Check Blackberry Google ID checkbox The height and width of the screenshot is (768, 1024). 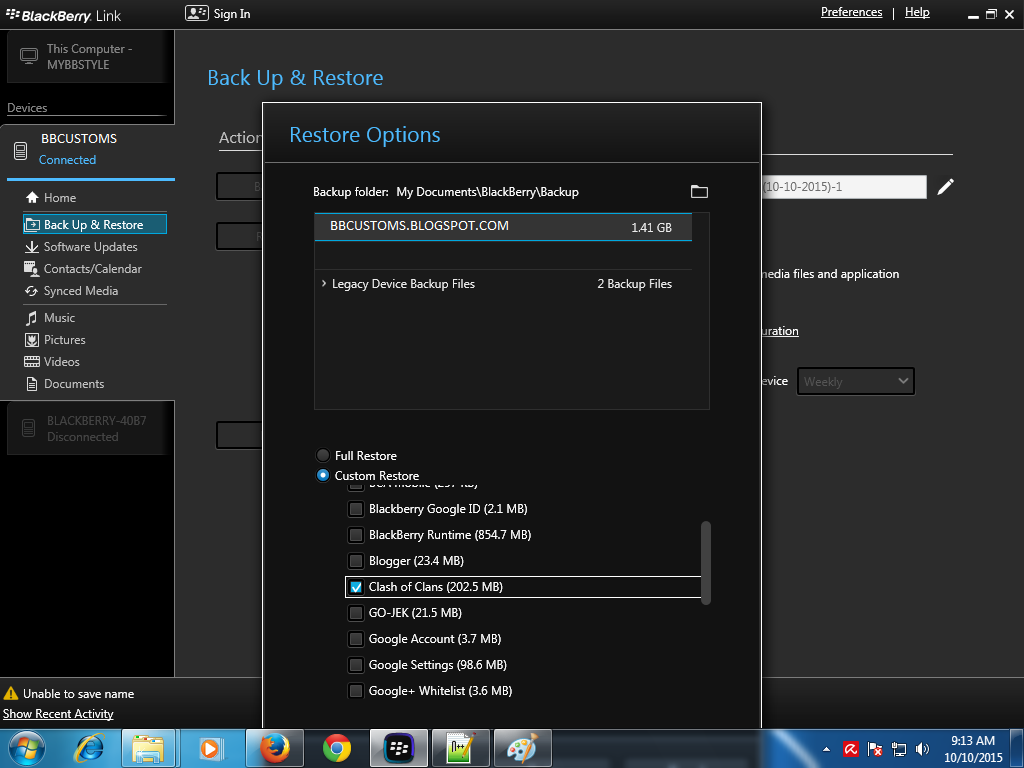pos(355,509)
